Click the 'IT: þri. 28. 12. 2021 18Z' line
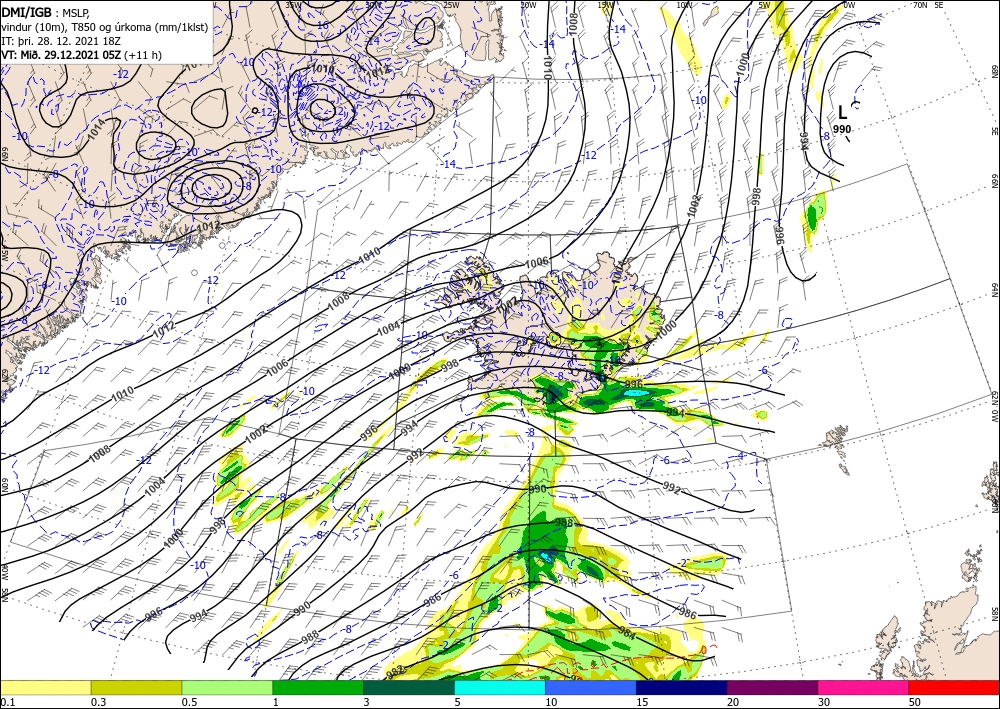 pyautogui.click(x=62, y=41)
